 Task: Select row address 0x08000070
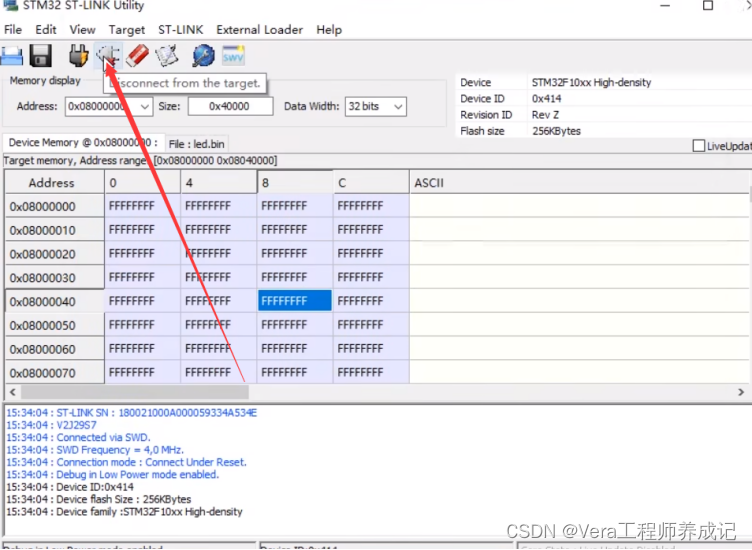point(54,372)
